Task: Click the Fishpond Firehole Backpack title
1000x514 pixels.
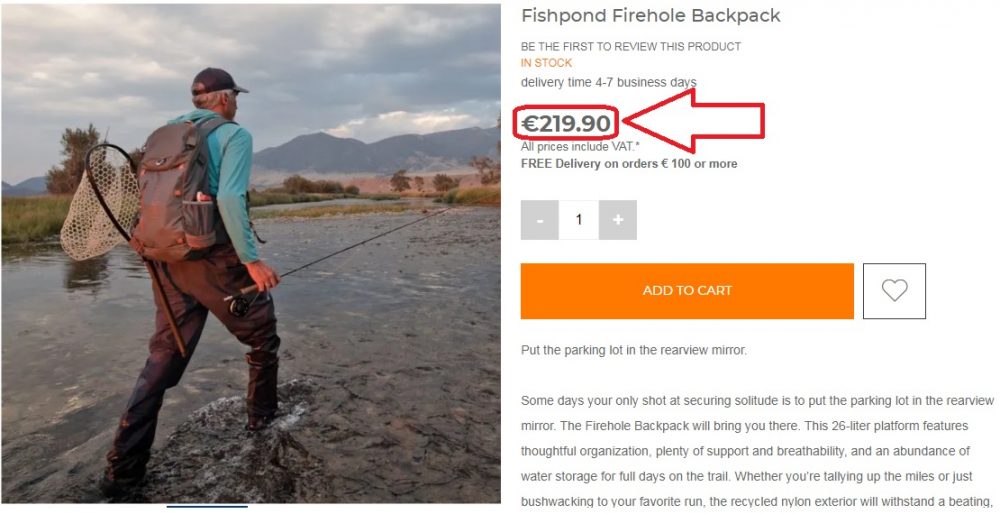Action: 651,16
